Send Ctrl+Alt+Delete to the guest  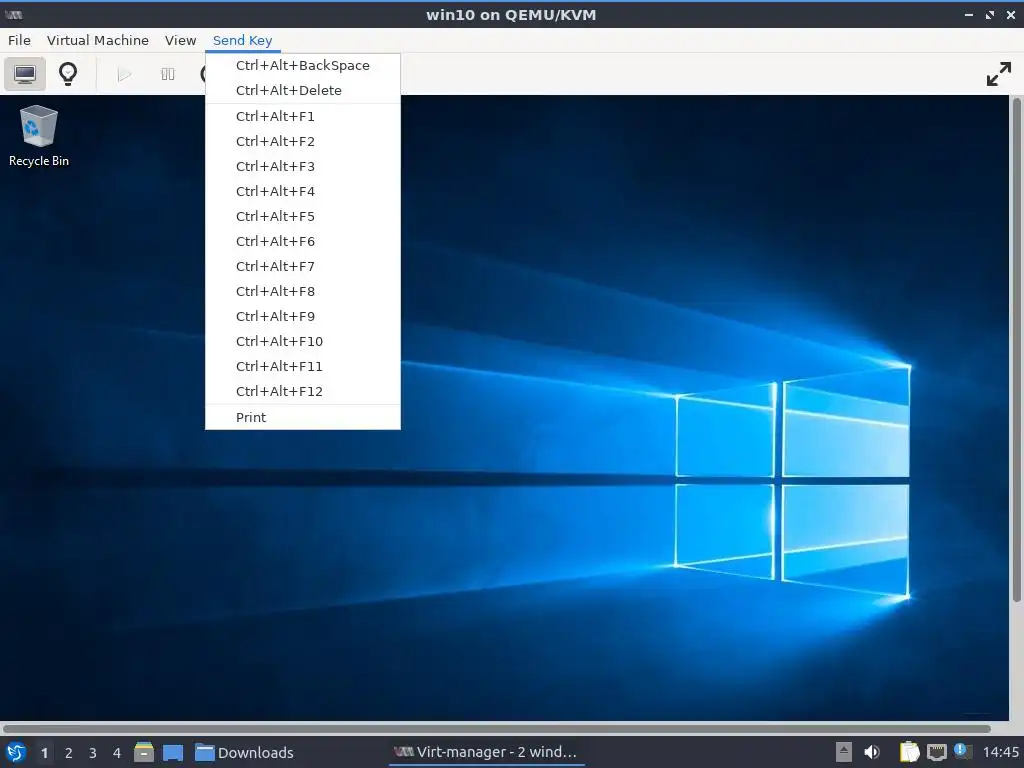pos(302,90)
